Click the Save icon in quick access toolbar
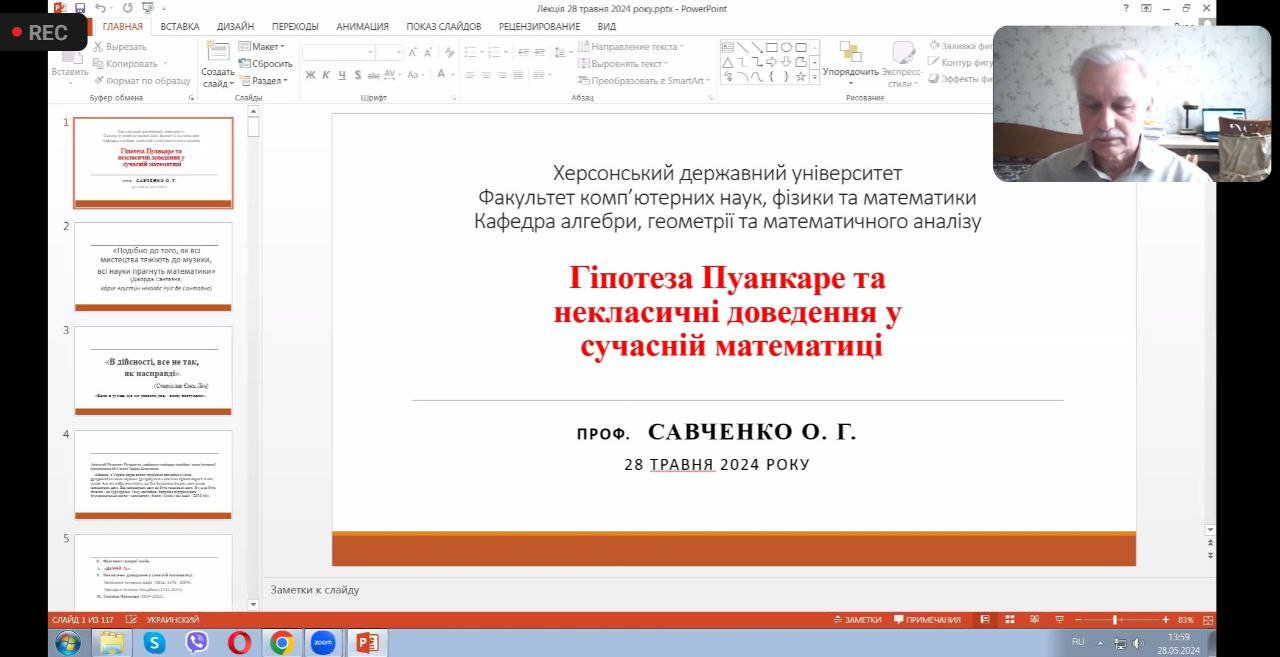Viewport: 1280px width, 657px height. coord(80,8)
